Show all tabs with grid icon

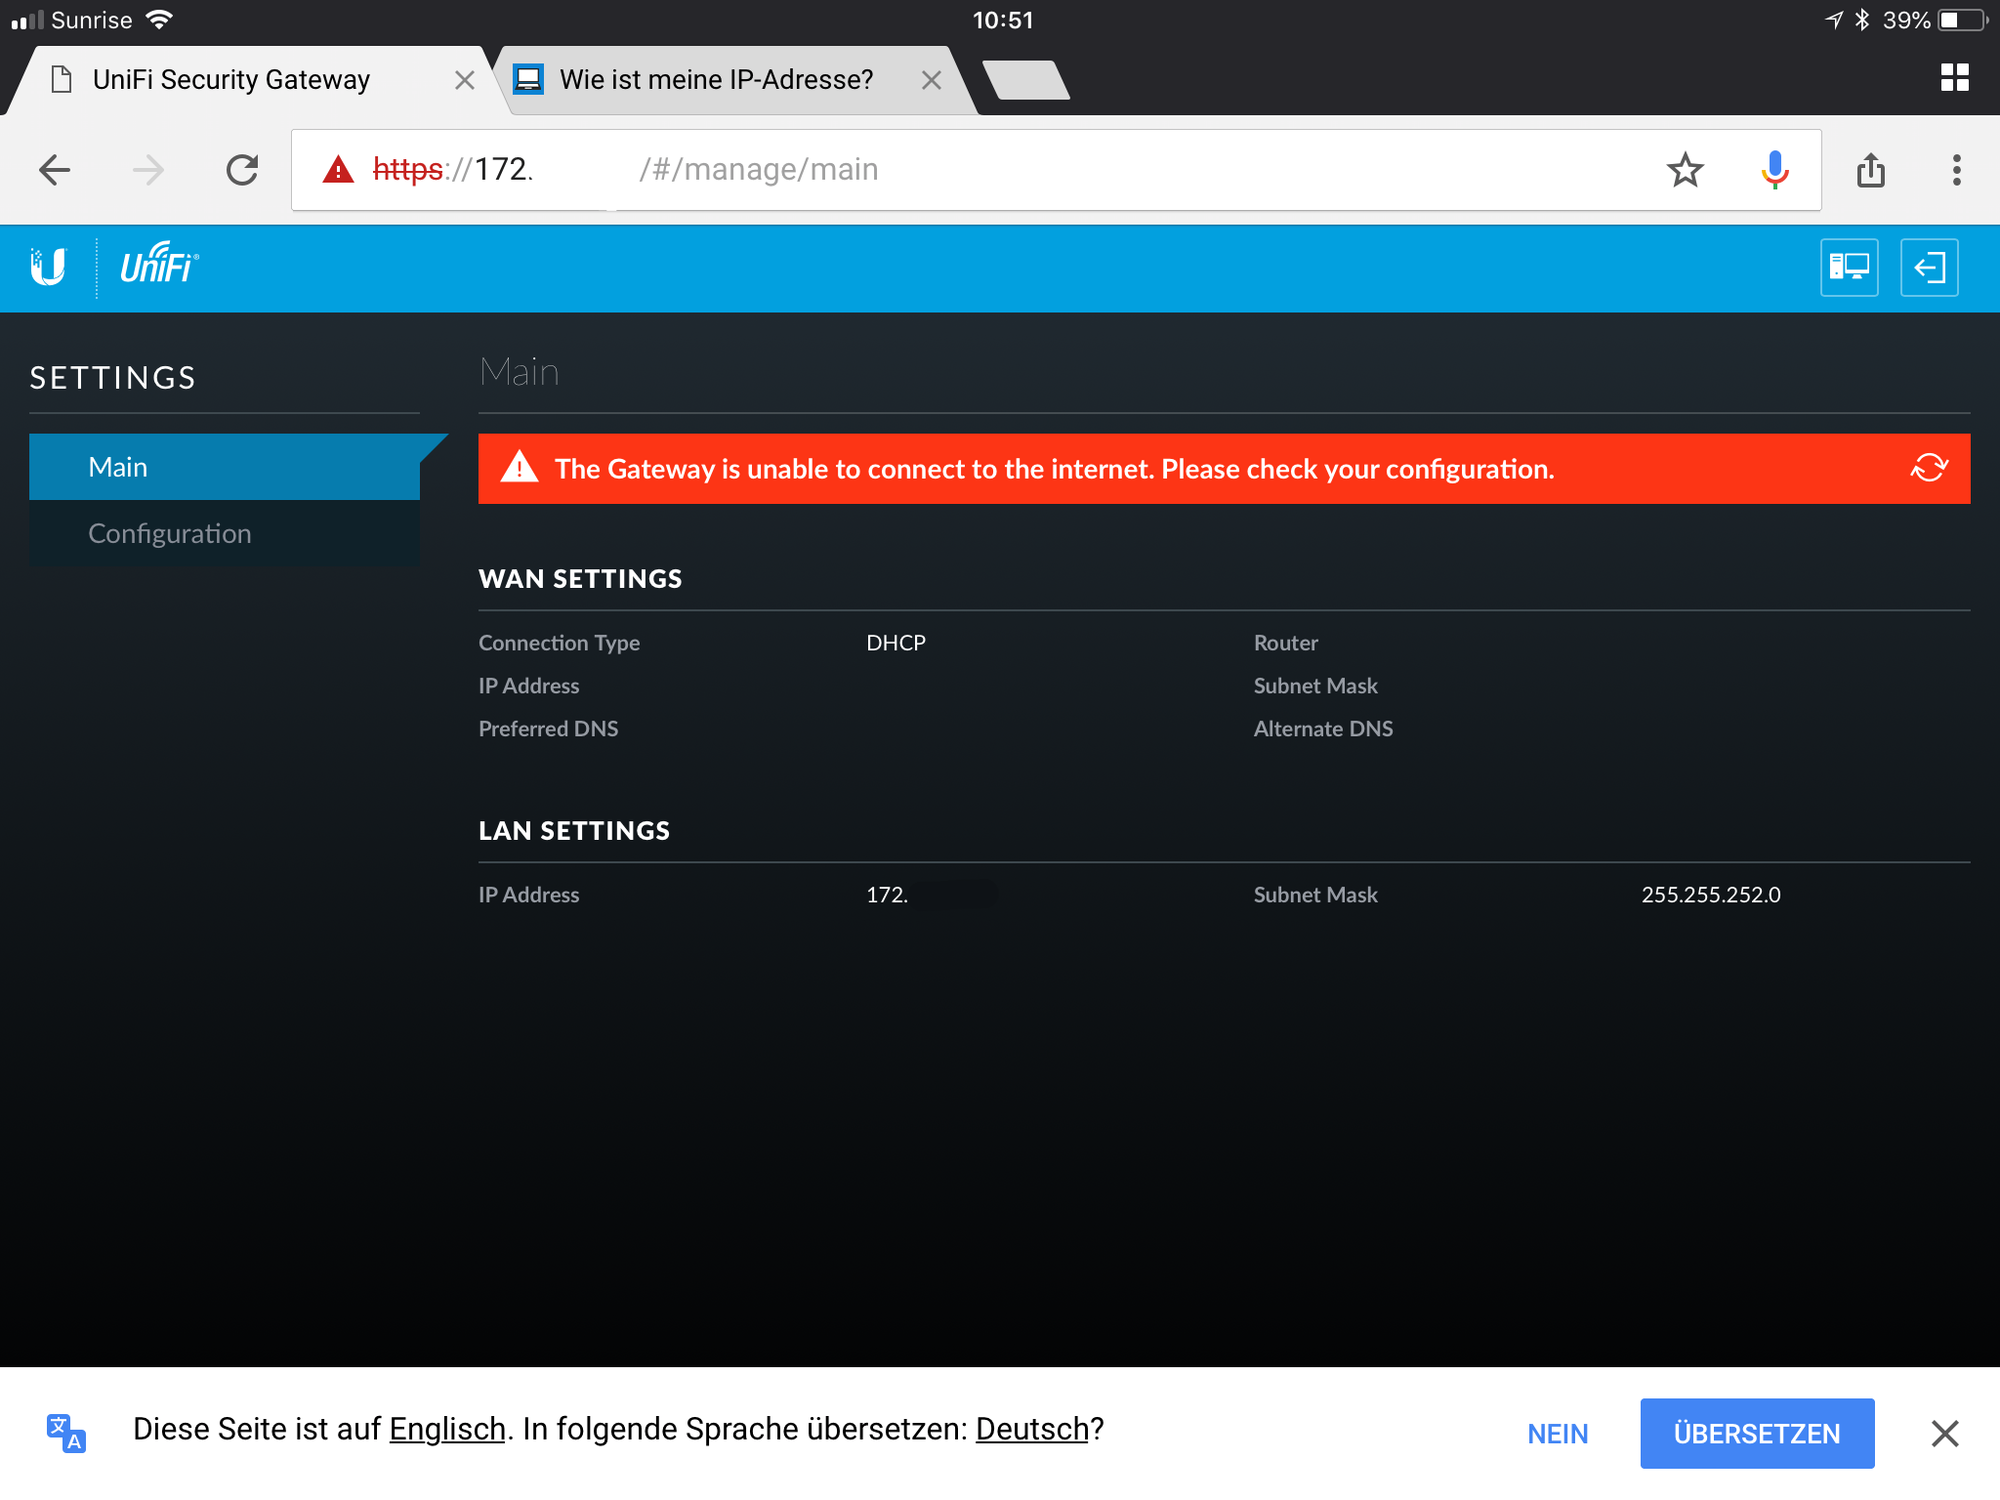click(1954, 78)
